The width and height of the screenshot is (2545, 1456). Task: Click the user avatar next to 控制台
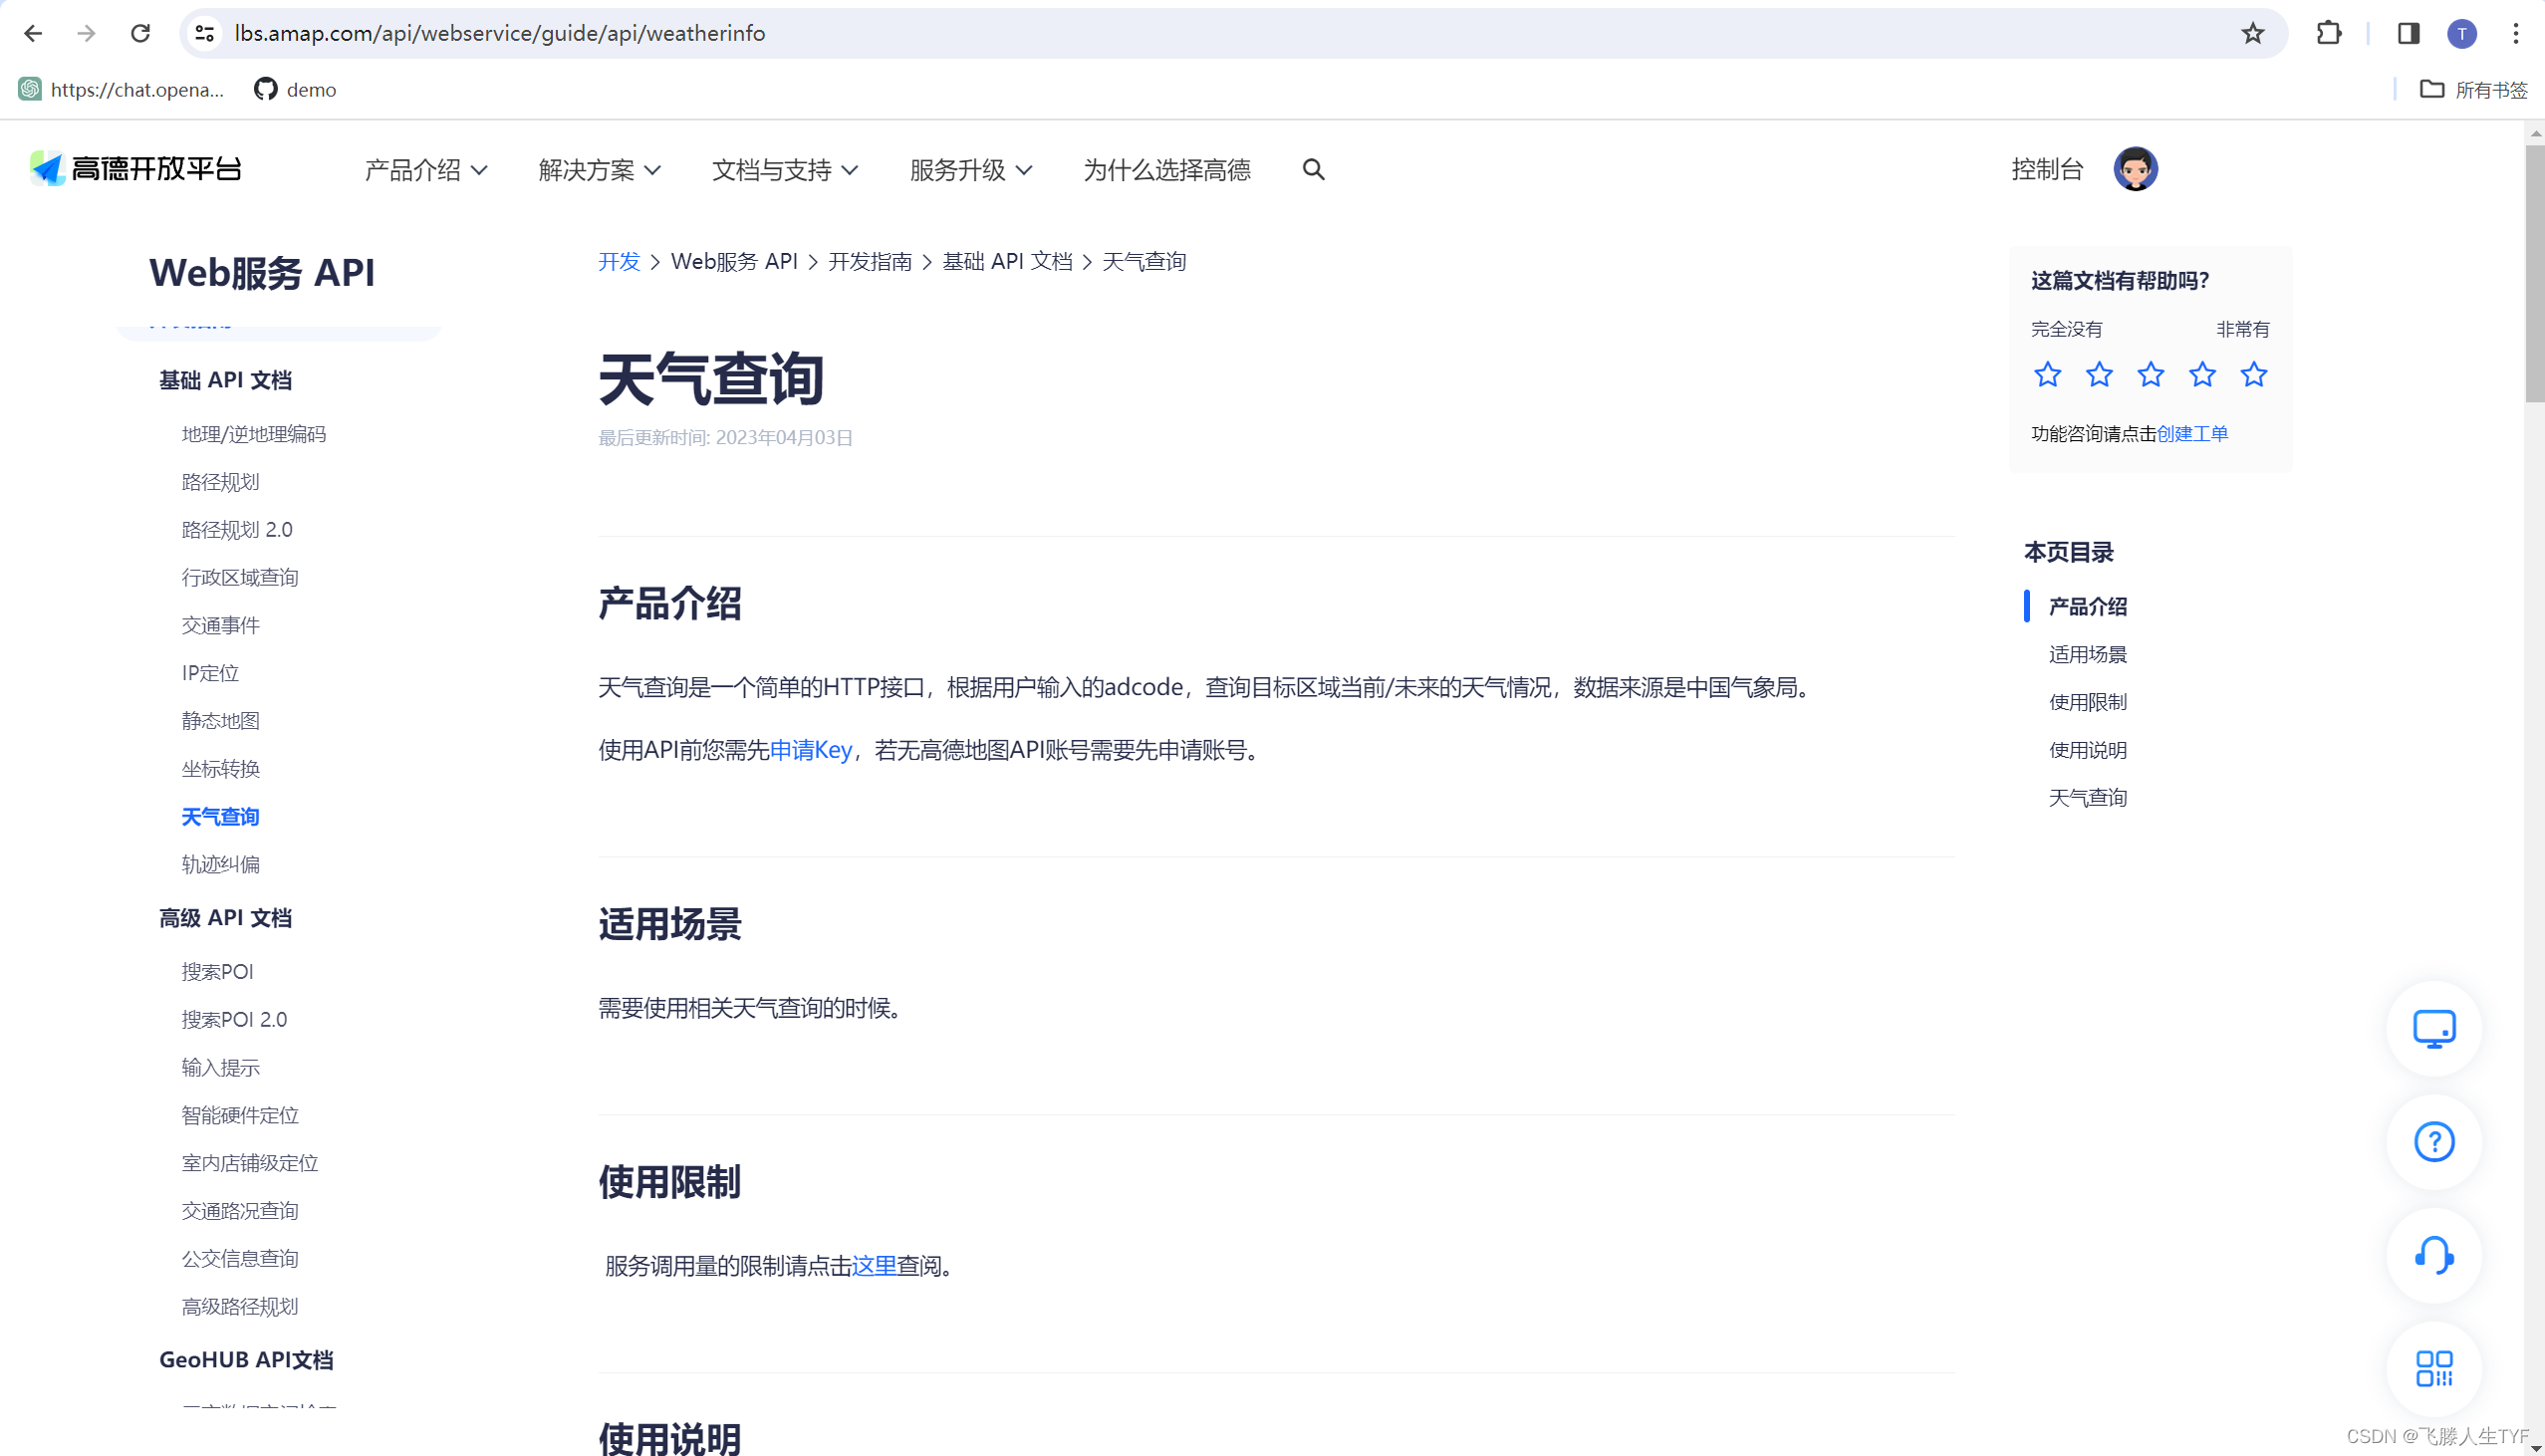tap(2135, 169)
